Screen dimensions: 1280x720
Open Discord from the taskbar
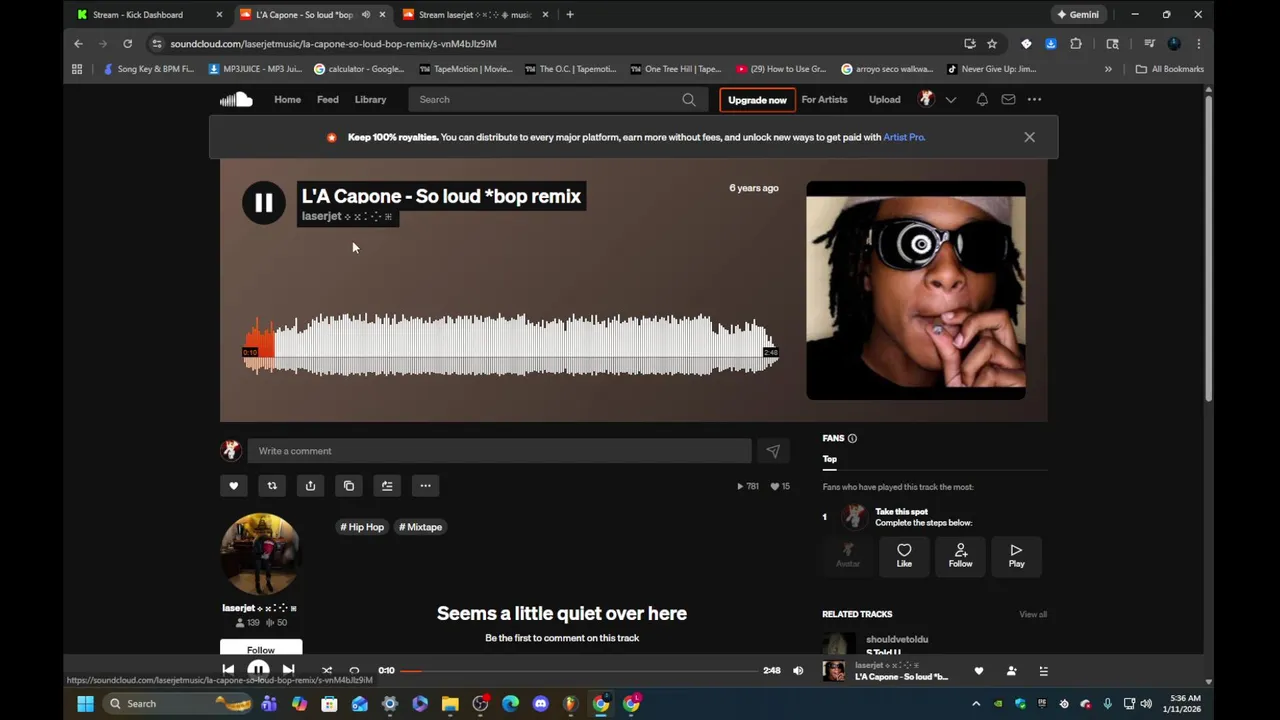(x=541, y=704)
